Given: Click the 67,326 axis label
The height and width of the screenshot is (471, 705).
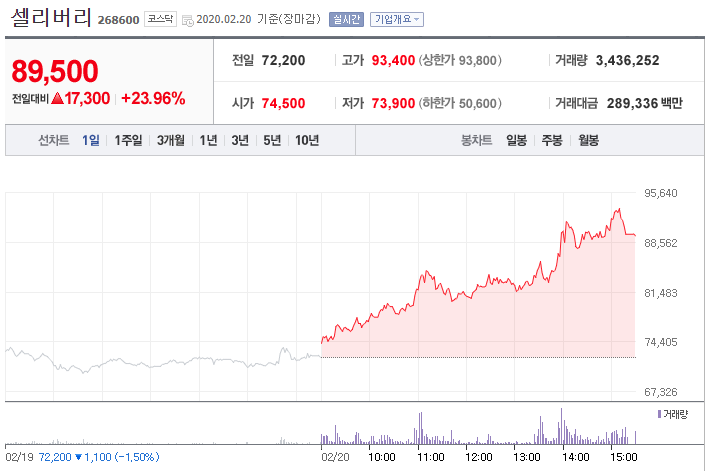Looking at the screenshot, I should (x=660, y=392).
